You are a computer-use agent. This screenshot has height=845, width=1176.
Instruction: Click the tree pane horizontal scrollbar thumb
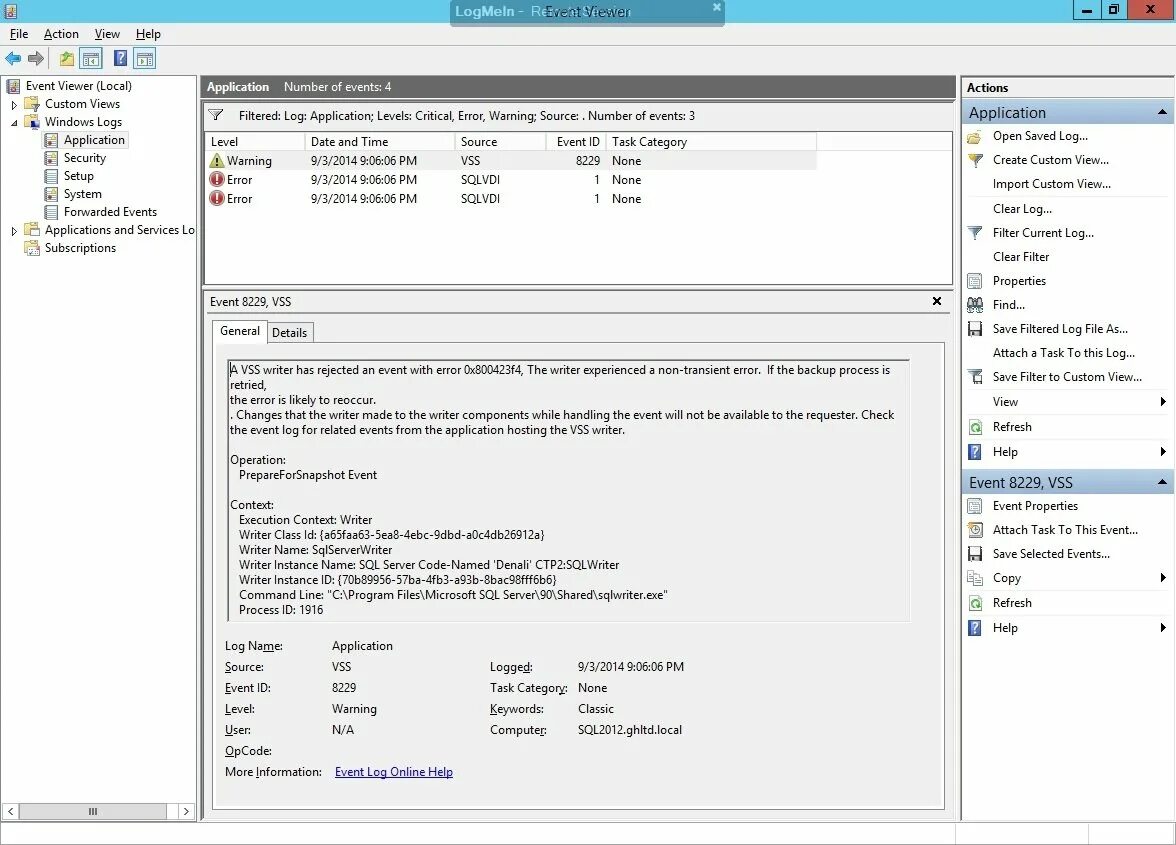92,811
